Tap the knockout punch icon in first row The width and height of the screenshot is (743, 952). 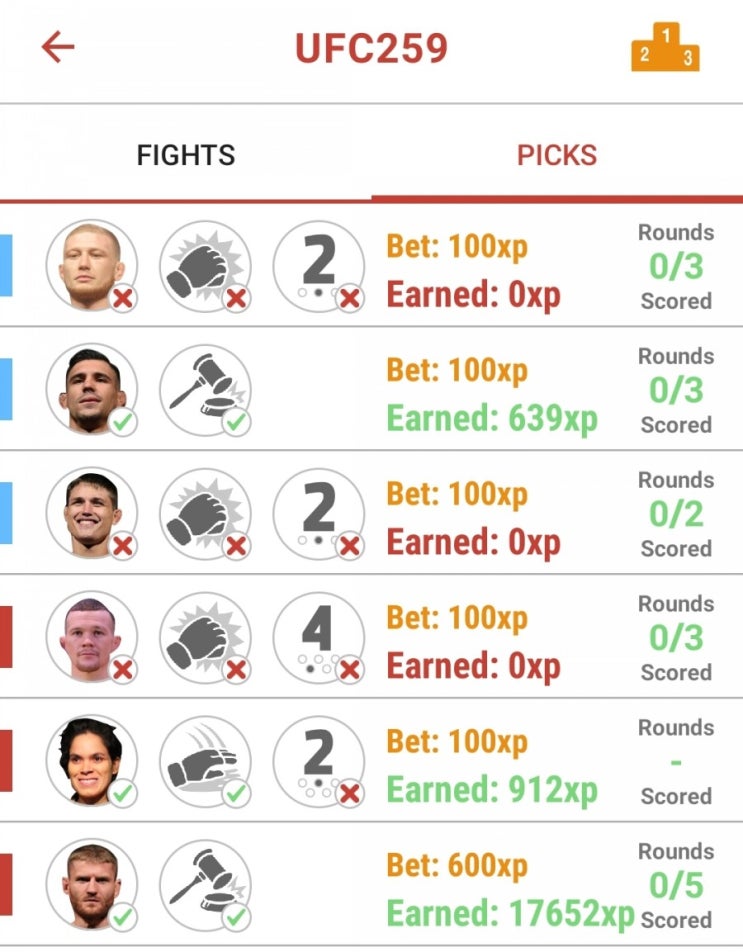pos(205,266)
